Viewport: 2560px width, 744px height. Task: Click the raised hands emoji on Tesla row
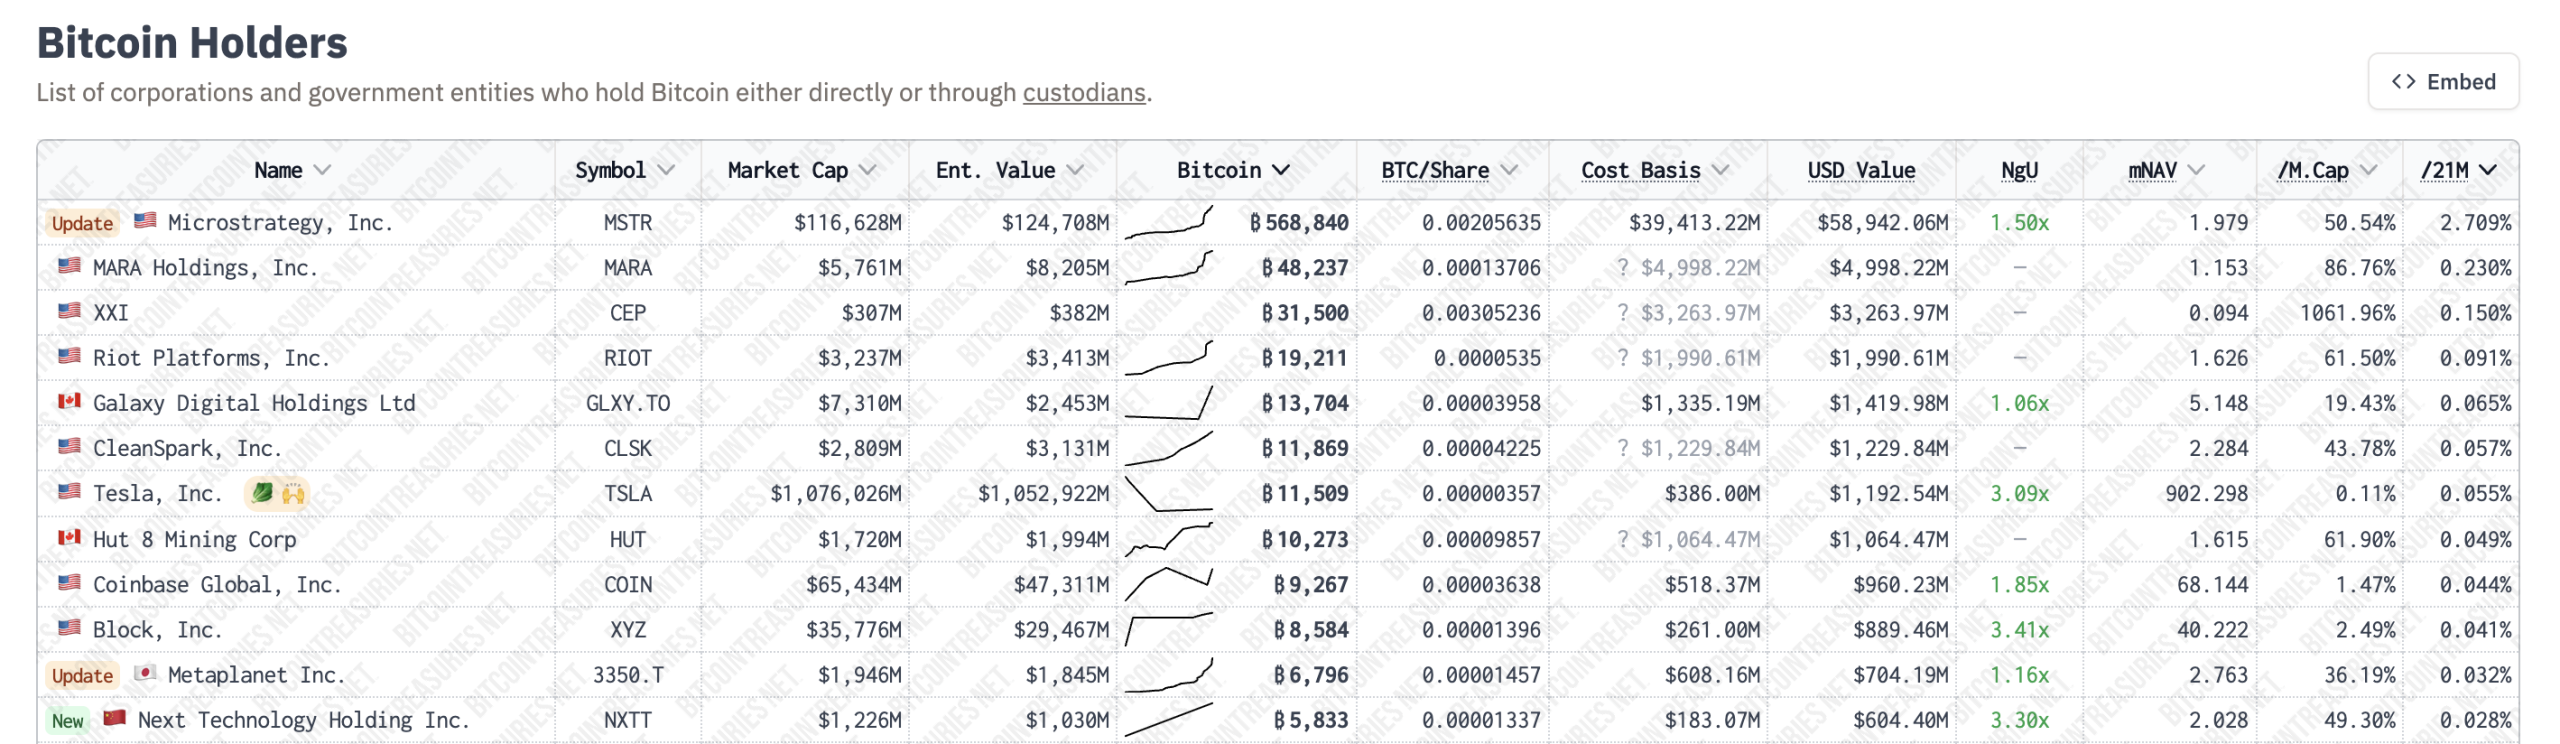coord(293,493)
